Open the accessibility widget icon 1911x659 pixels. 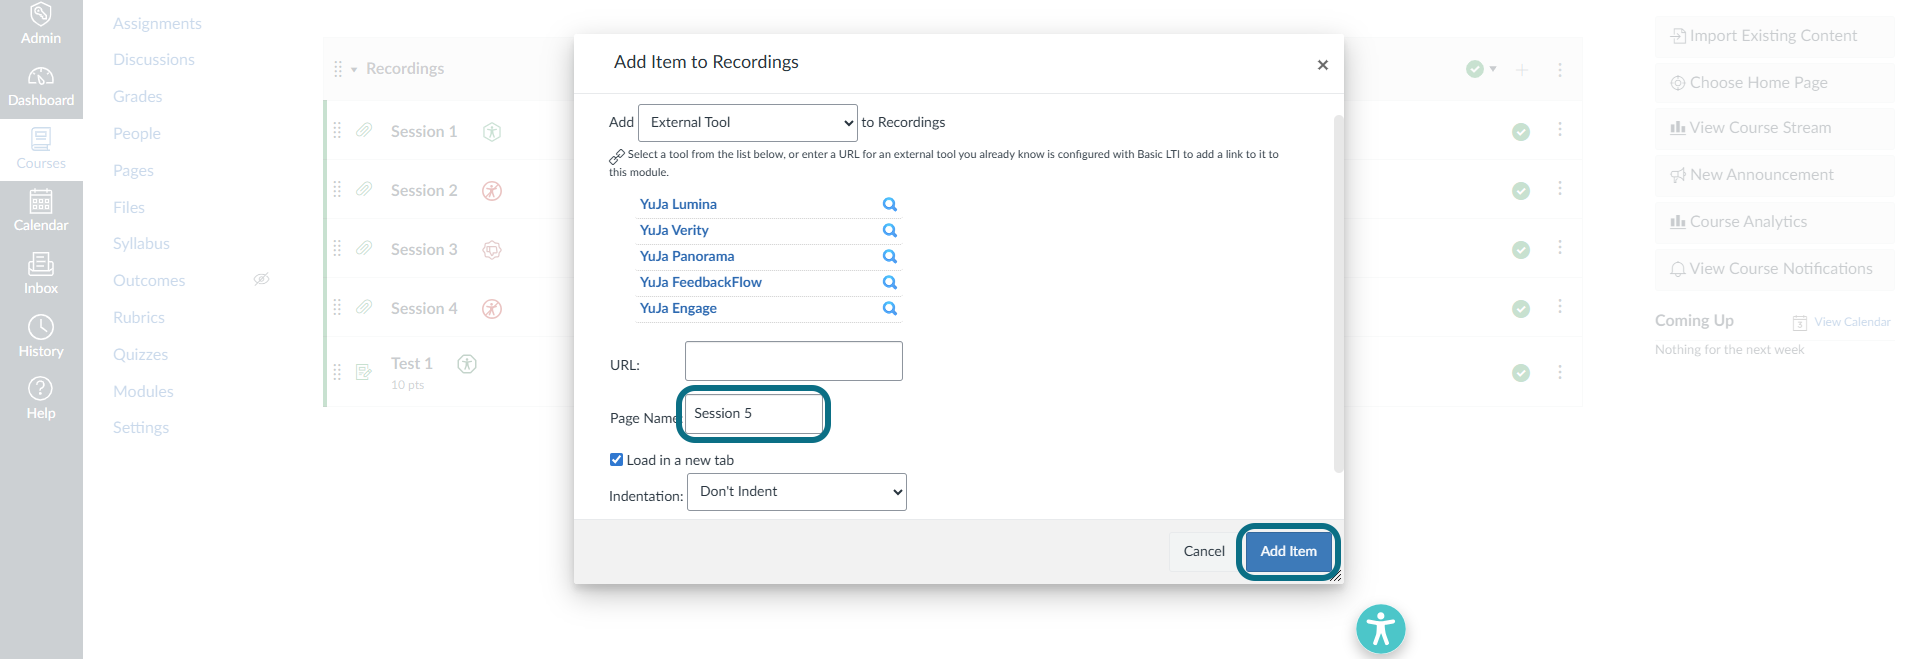coord(1381,629)
